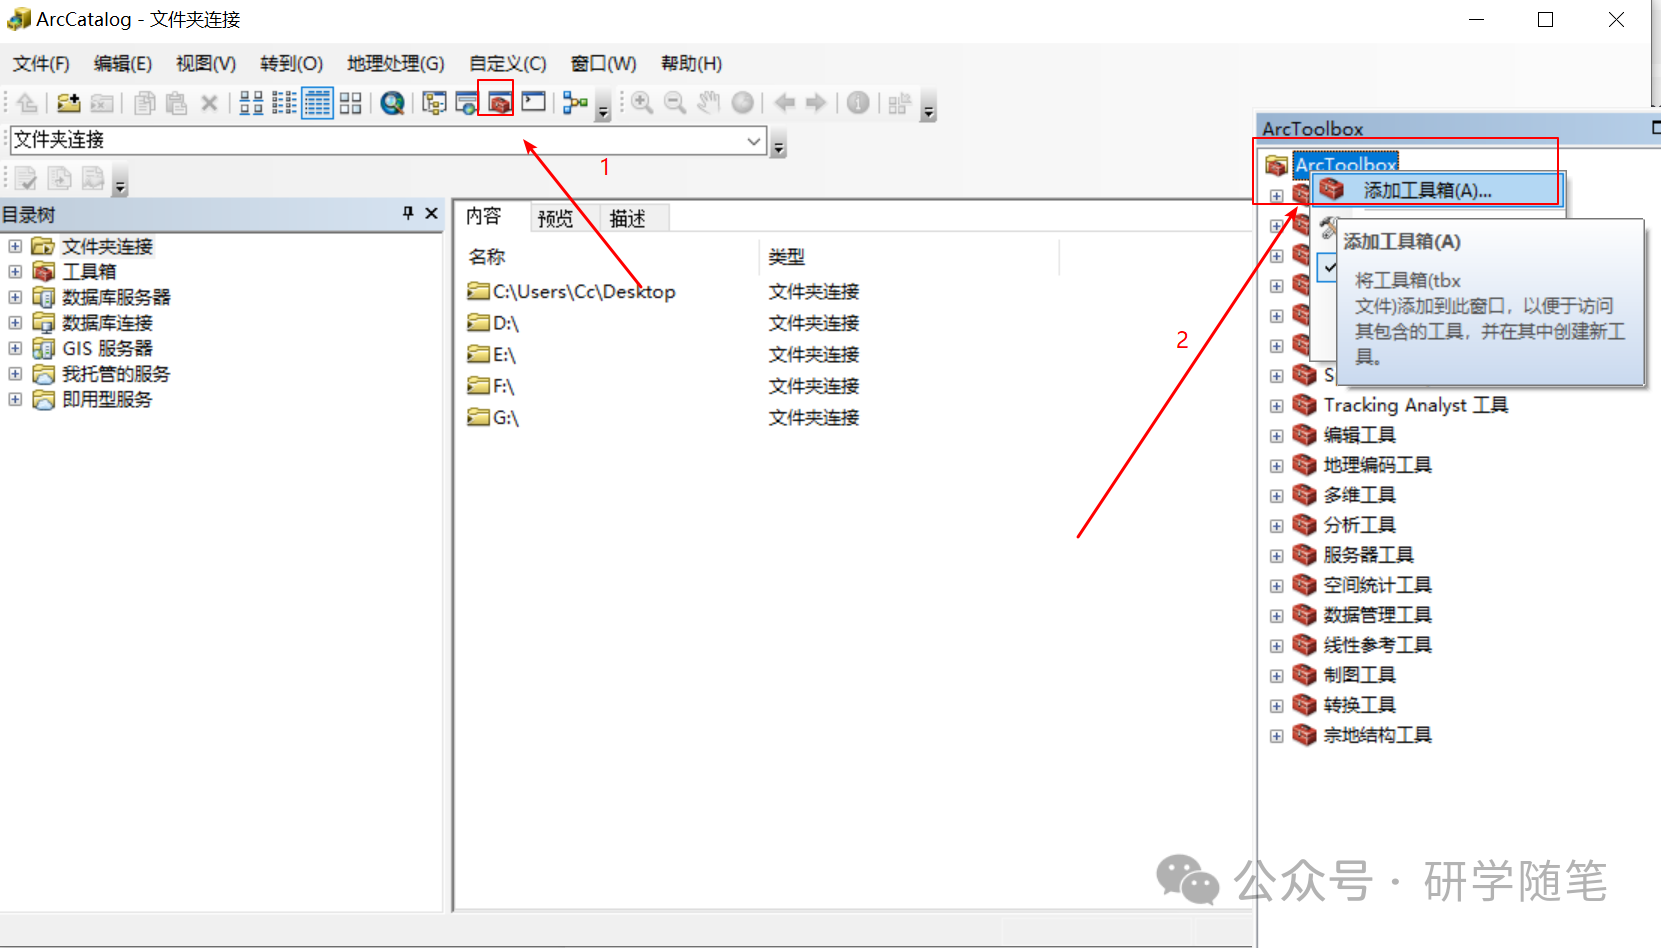Click the Validate Metadata icon
The width and height of the screenshot is (1661, 948).
click(x=26, y=178)
